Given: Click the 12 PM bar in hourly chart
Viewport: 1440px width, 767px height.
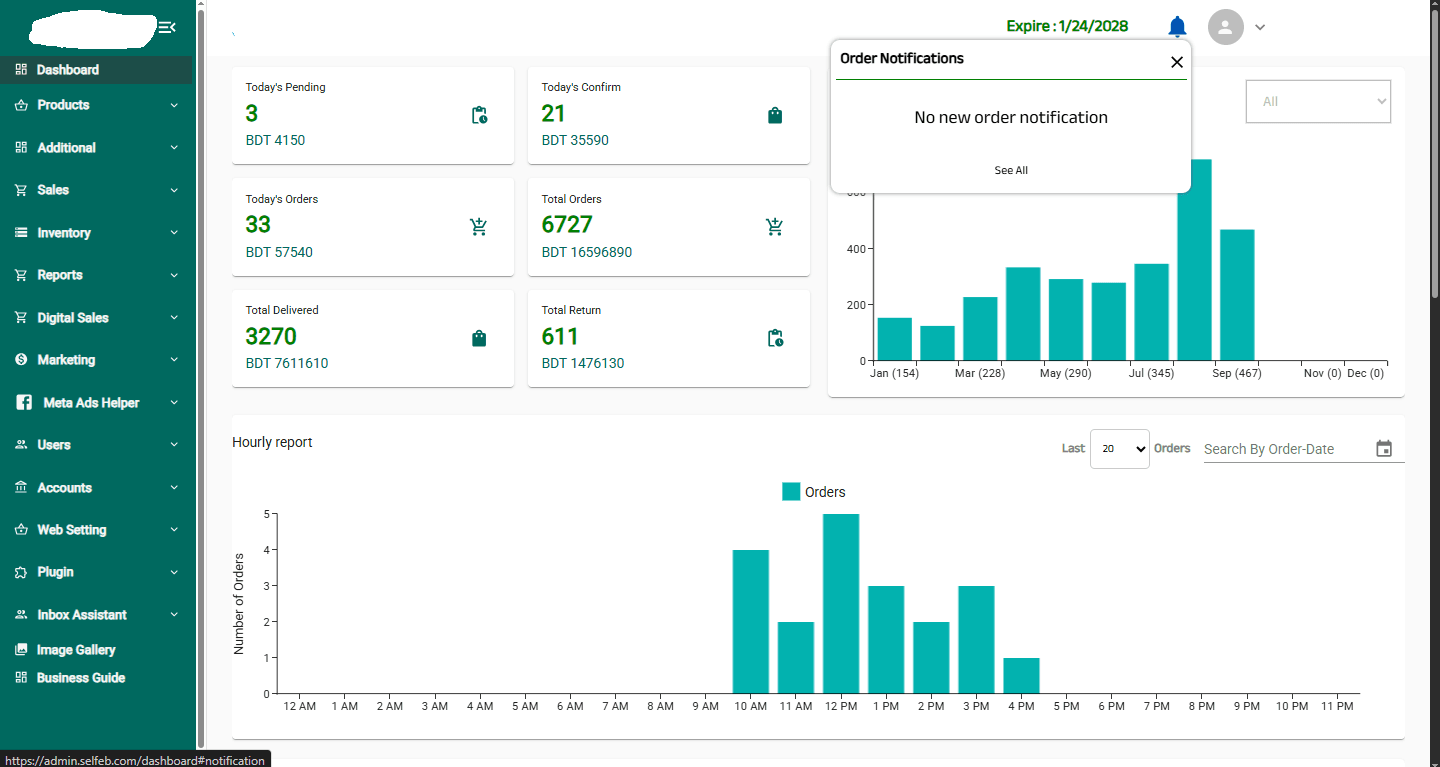Looking at the screenshot, I should click(841, 603).
